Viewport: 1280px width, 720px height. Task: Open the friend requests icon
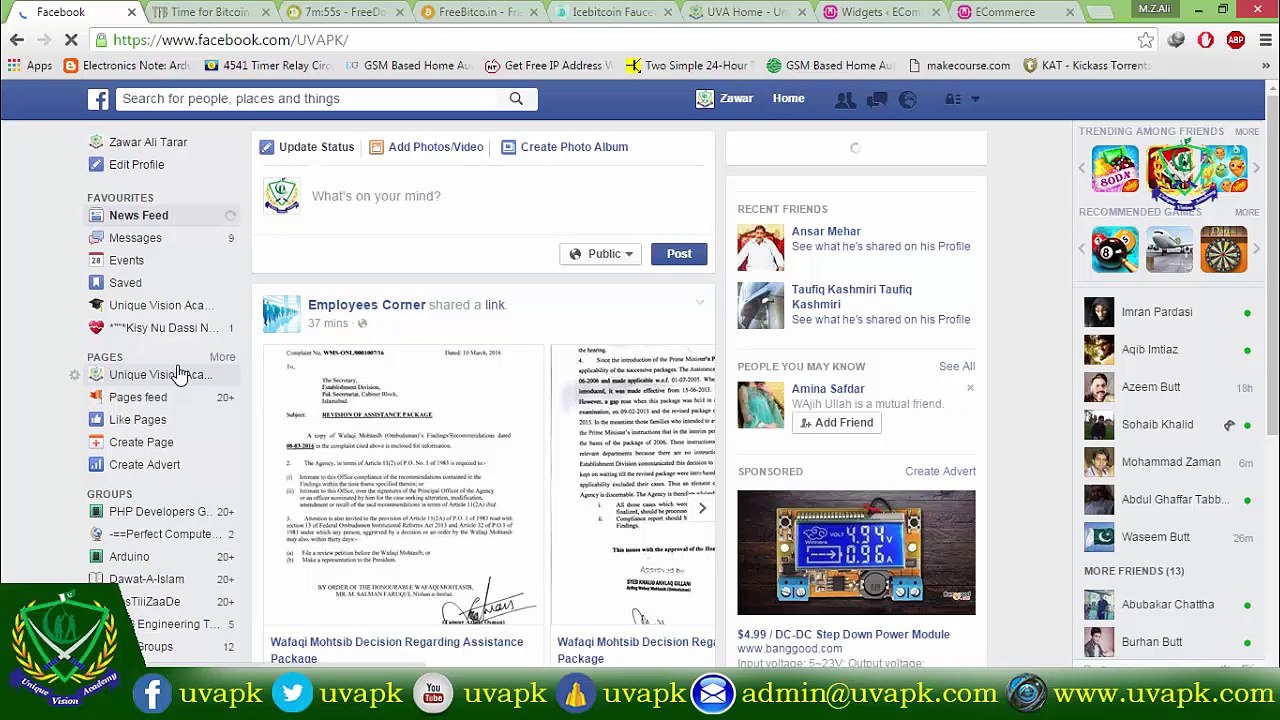(x=846, y=99)
